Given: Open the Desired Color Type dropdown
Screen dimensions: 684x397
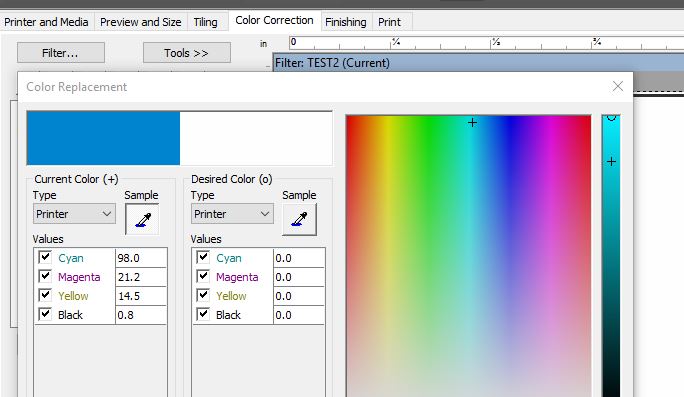Looking at the screenshot, I should click(232, 214).
